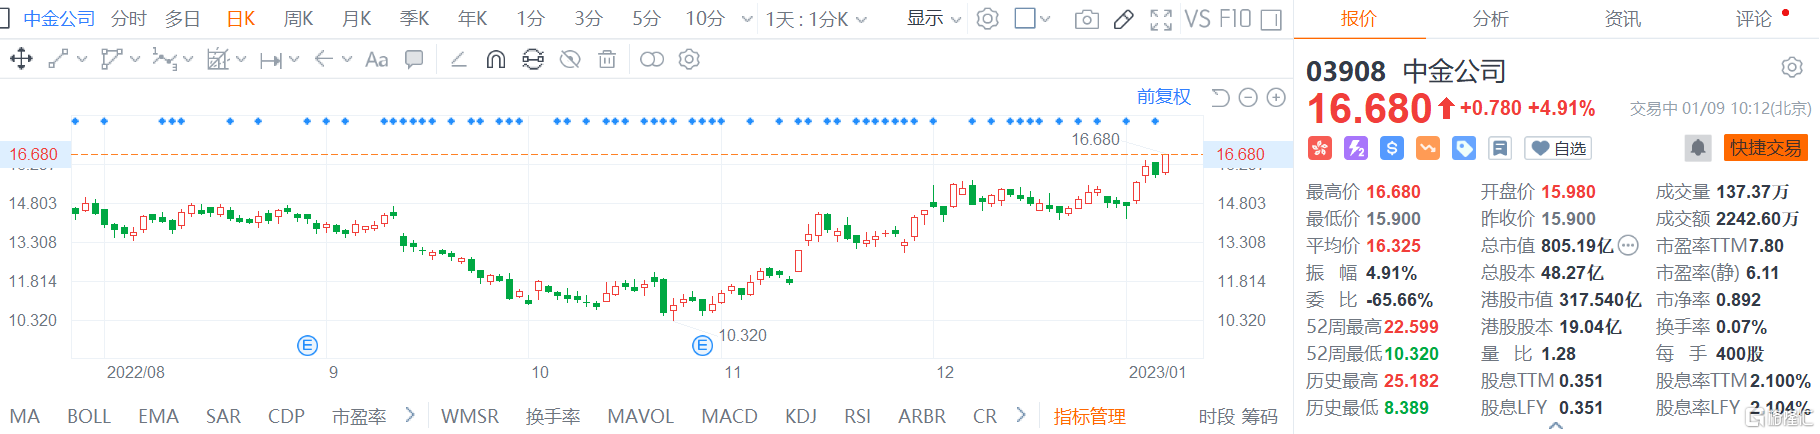Toggle the side panel layout icon
The height and width of the screenshot is (434, 1820).
click(1271, 19)
